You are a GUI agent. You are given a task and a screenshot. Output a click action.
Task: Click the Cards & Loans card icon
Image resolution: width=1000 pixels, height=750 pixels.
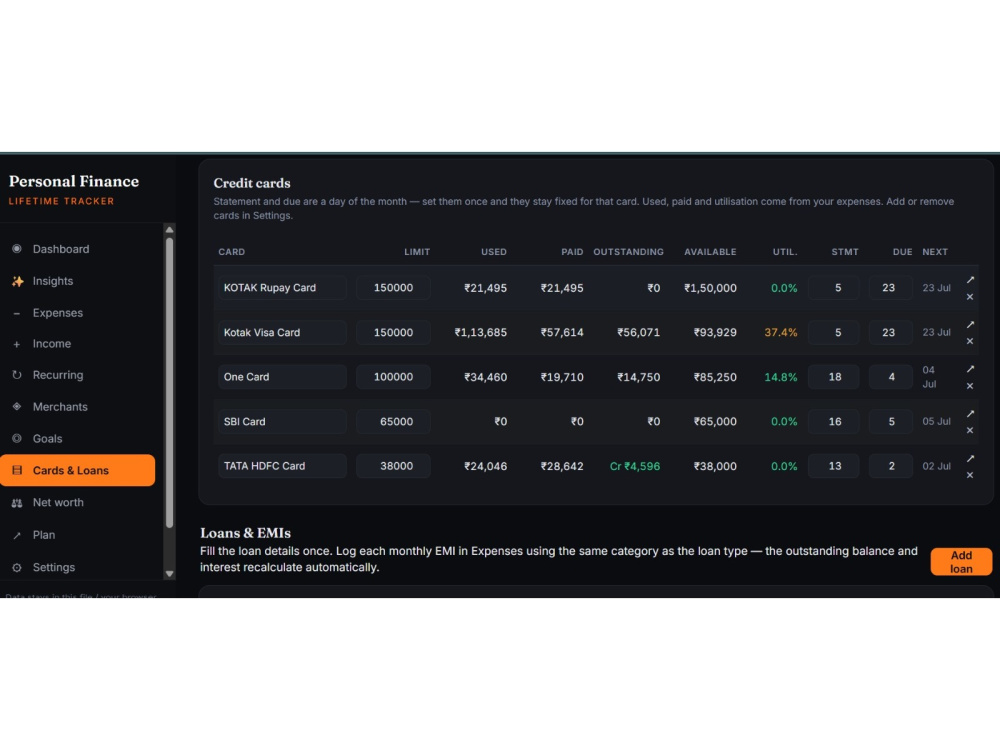pos(17,470)
